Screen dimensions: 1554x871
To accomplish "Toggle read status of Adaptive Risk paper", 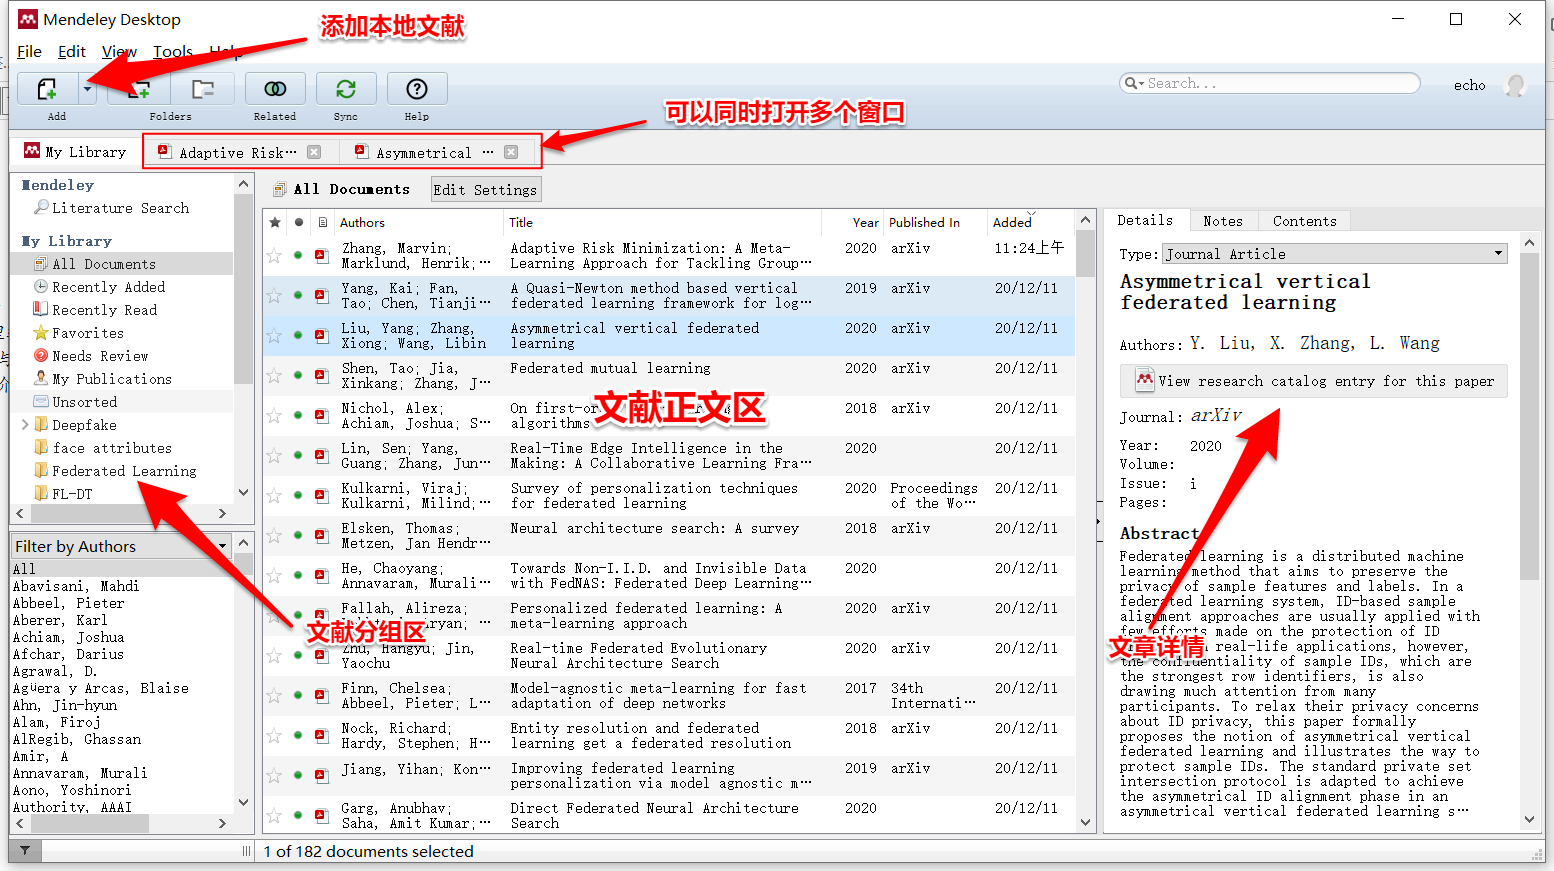I will (298, 255).
